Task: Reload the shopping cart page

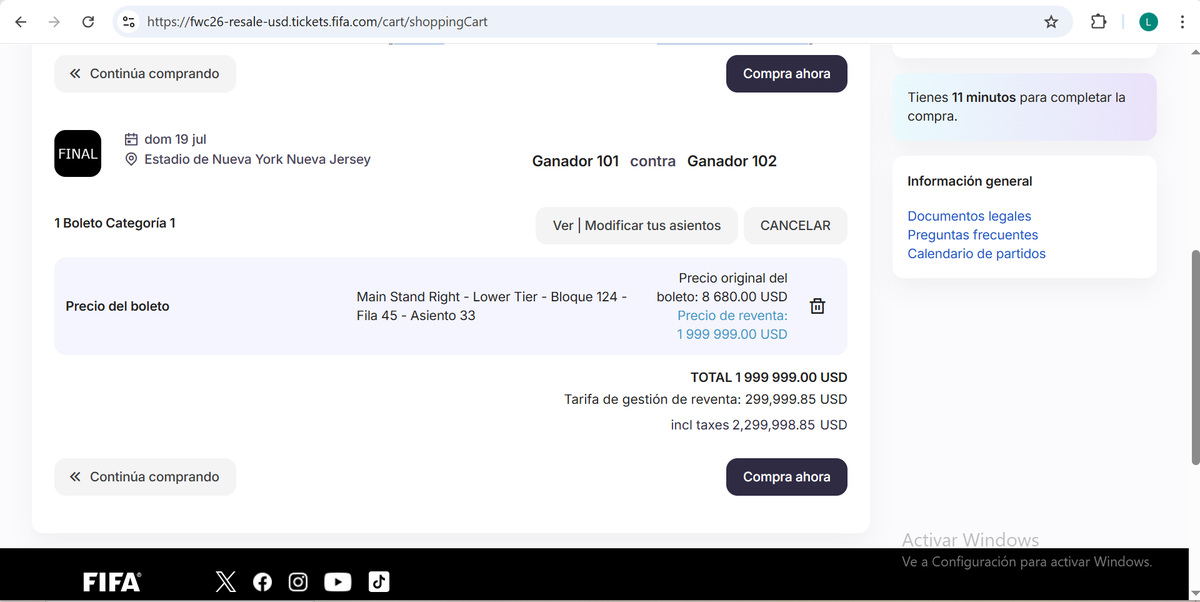Action: click(88, 21)
